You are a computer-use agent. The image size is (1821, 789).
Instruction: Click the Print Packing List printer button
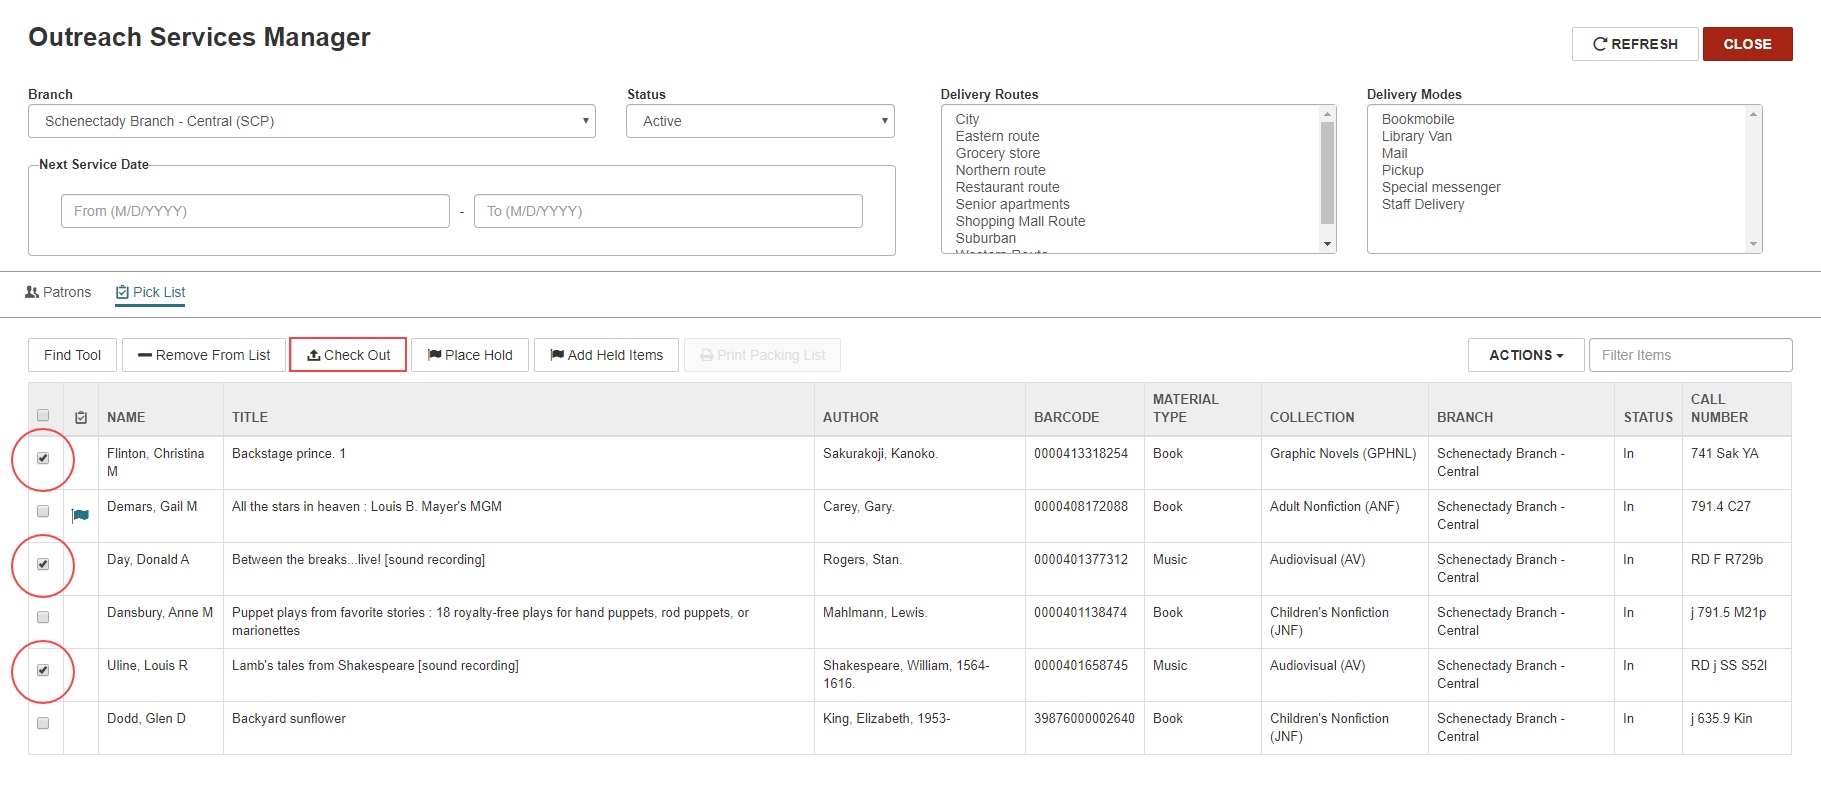(x=762, y=355)
